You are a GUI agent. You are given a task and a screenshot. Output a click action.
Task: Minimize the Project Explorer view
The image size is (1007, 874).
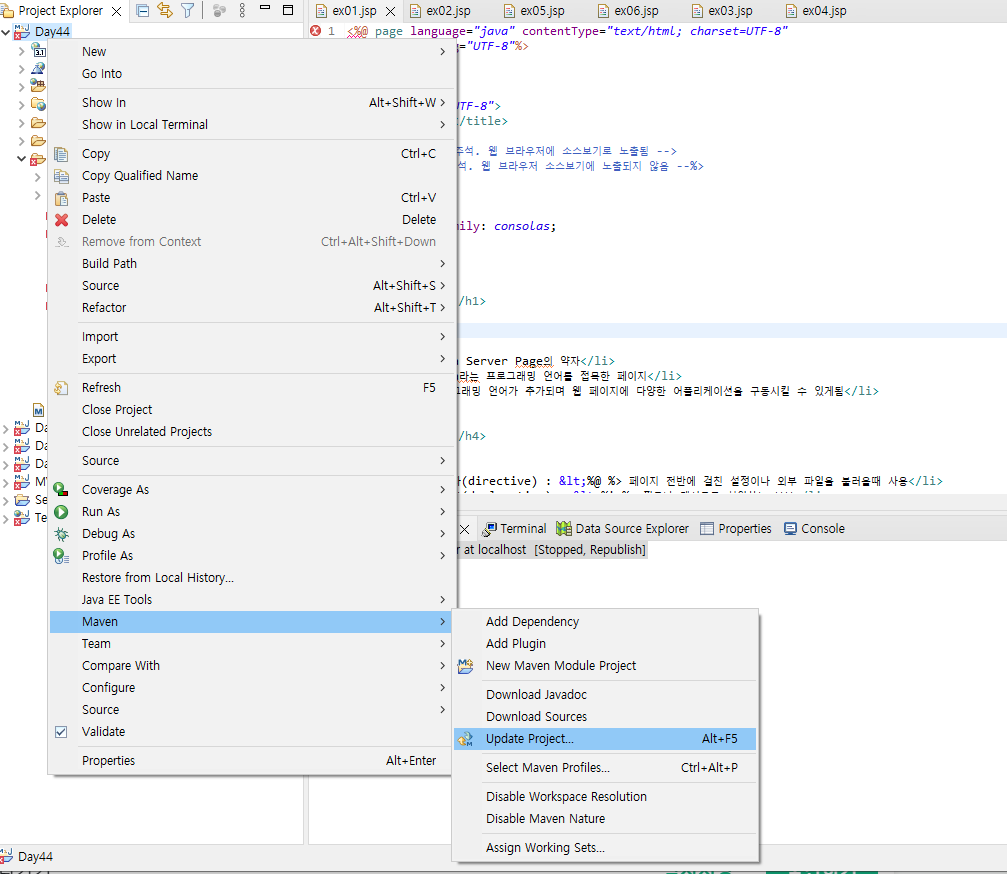[x=265, y=8]
